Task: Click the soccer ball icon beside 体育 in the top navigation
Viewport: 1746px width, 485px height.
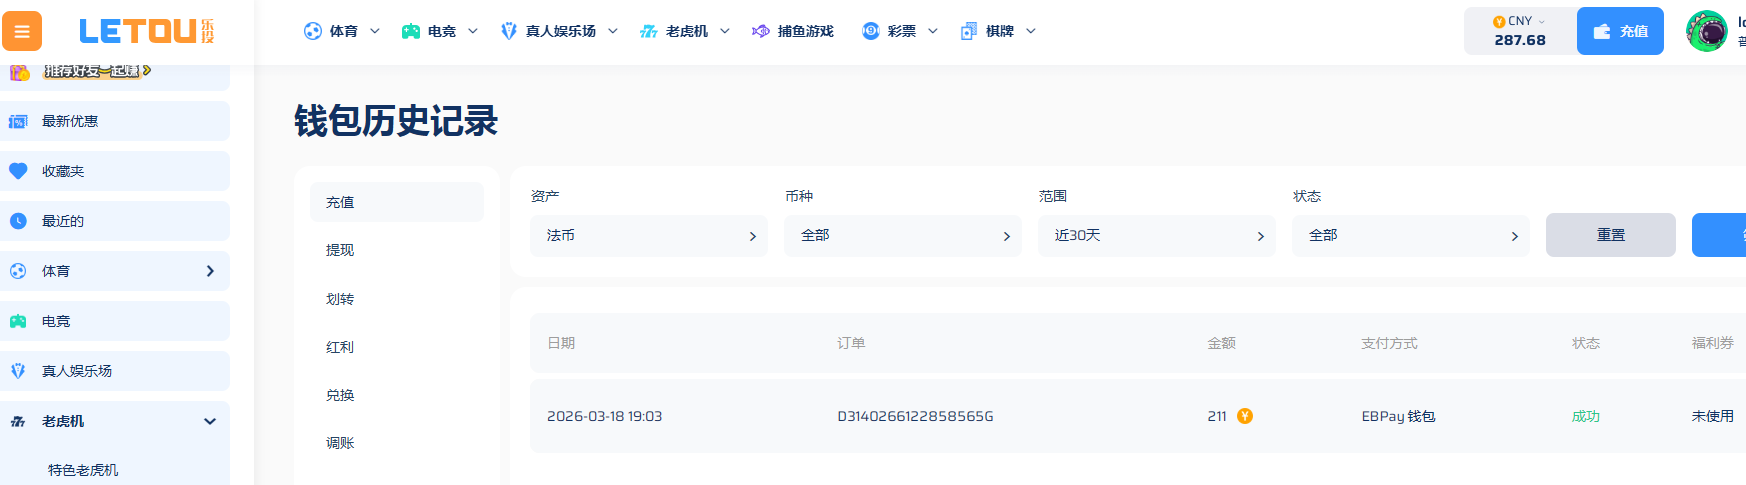Action: point(313,31)
